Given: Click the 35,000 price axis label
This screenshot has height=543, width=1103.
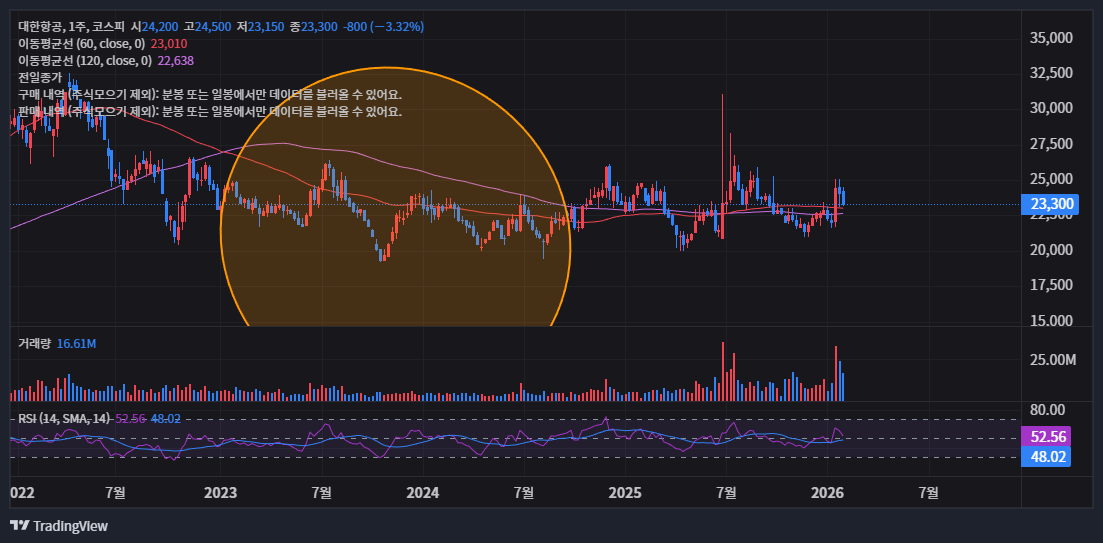Looking at the screenshot, I should tap(1050, 38).
